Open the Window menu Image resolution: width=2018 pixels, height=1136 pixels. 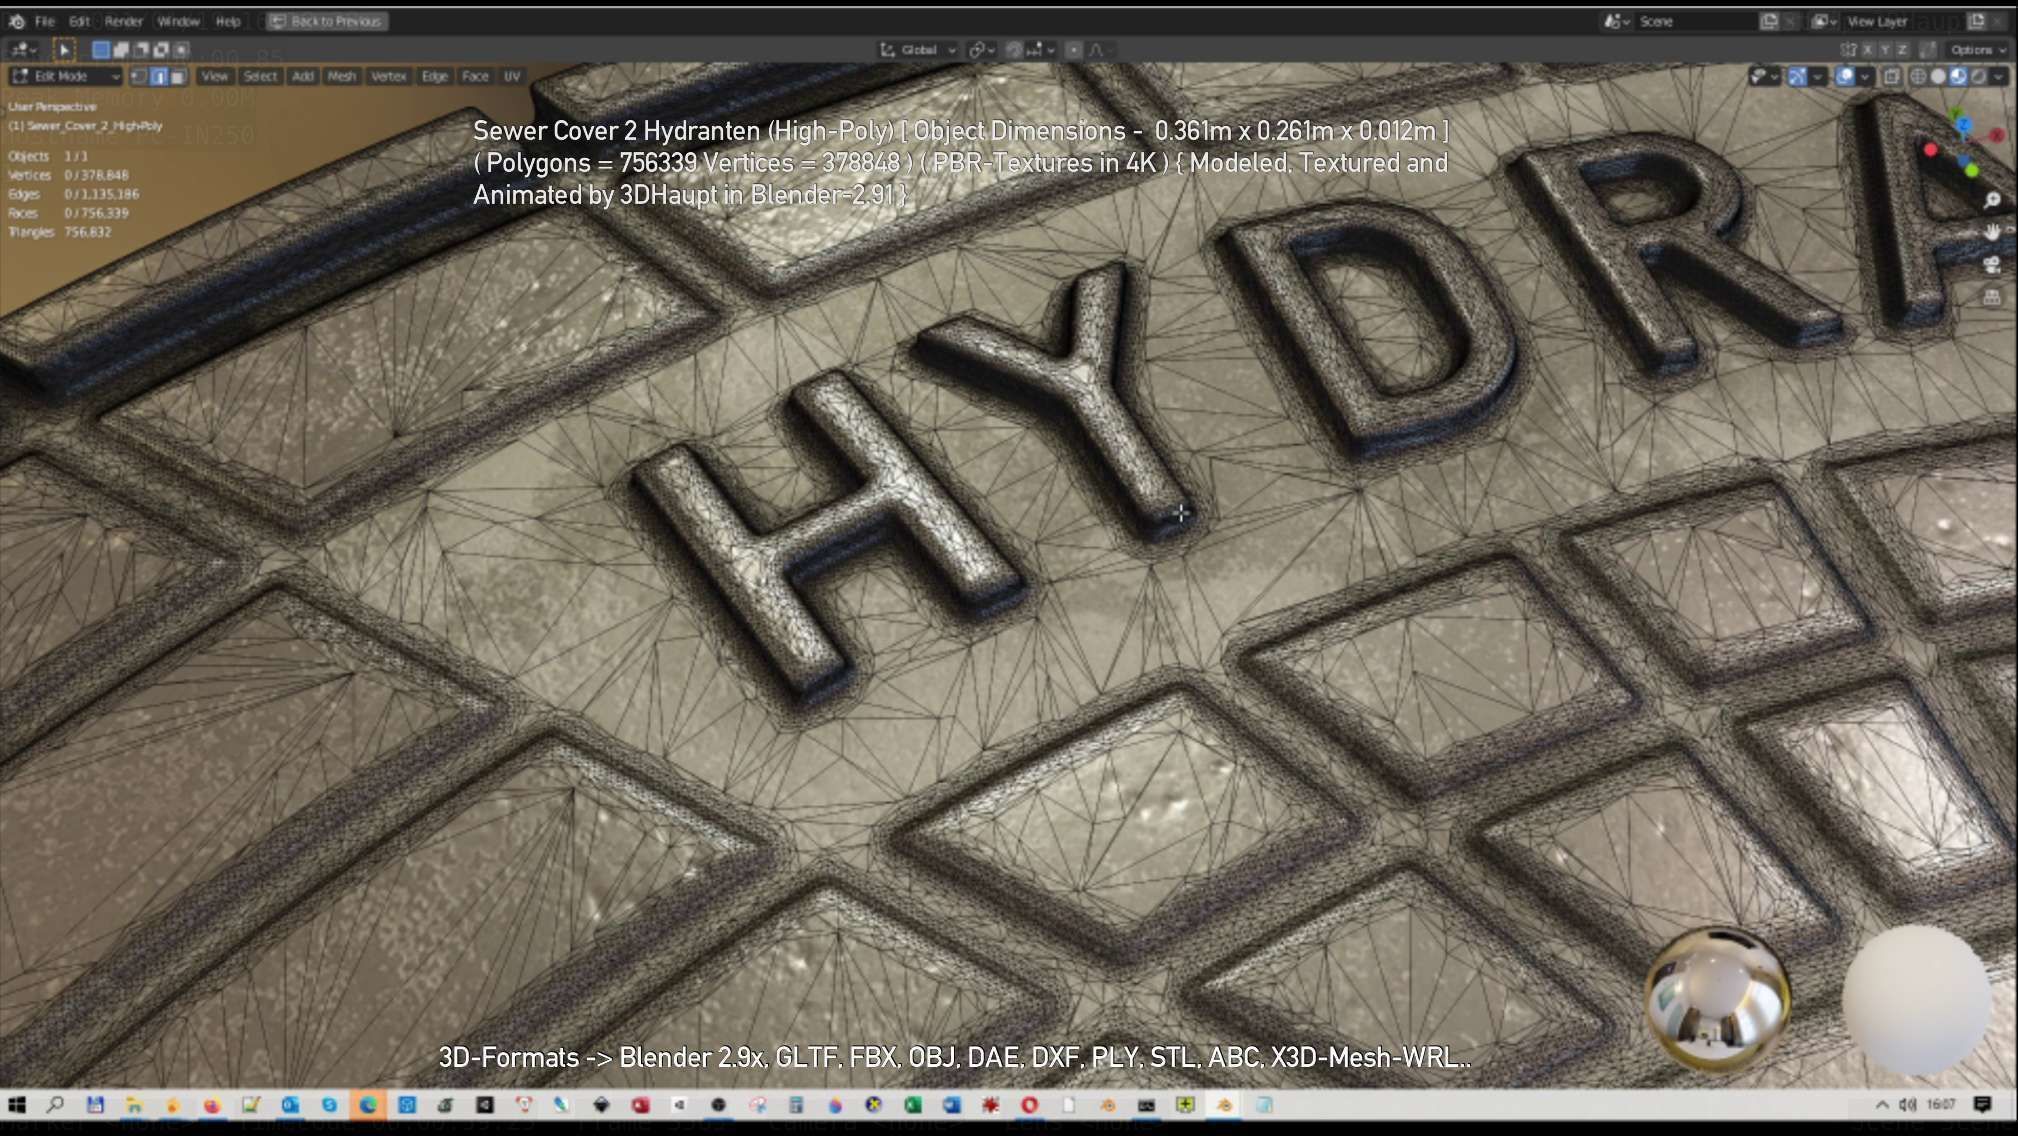click(178, 21)
